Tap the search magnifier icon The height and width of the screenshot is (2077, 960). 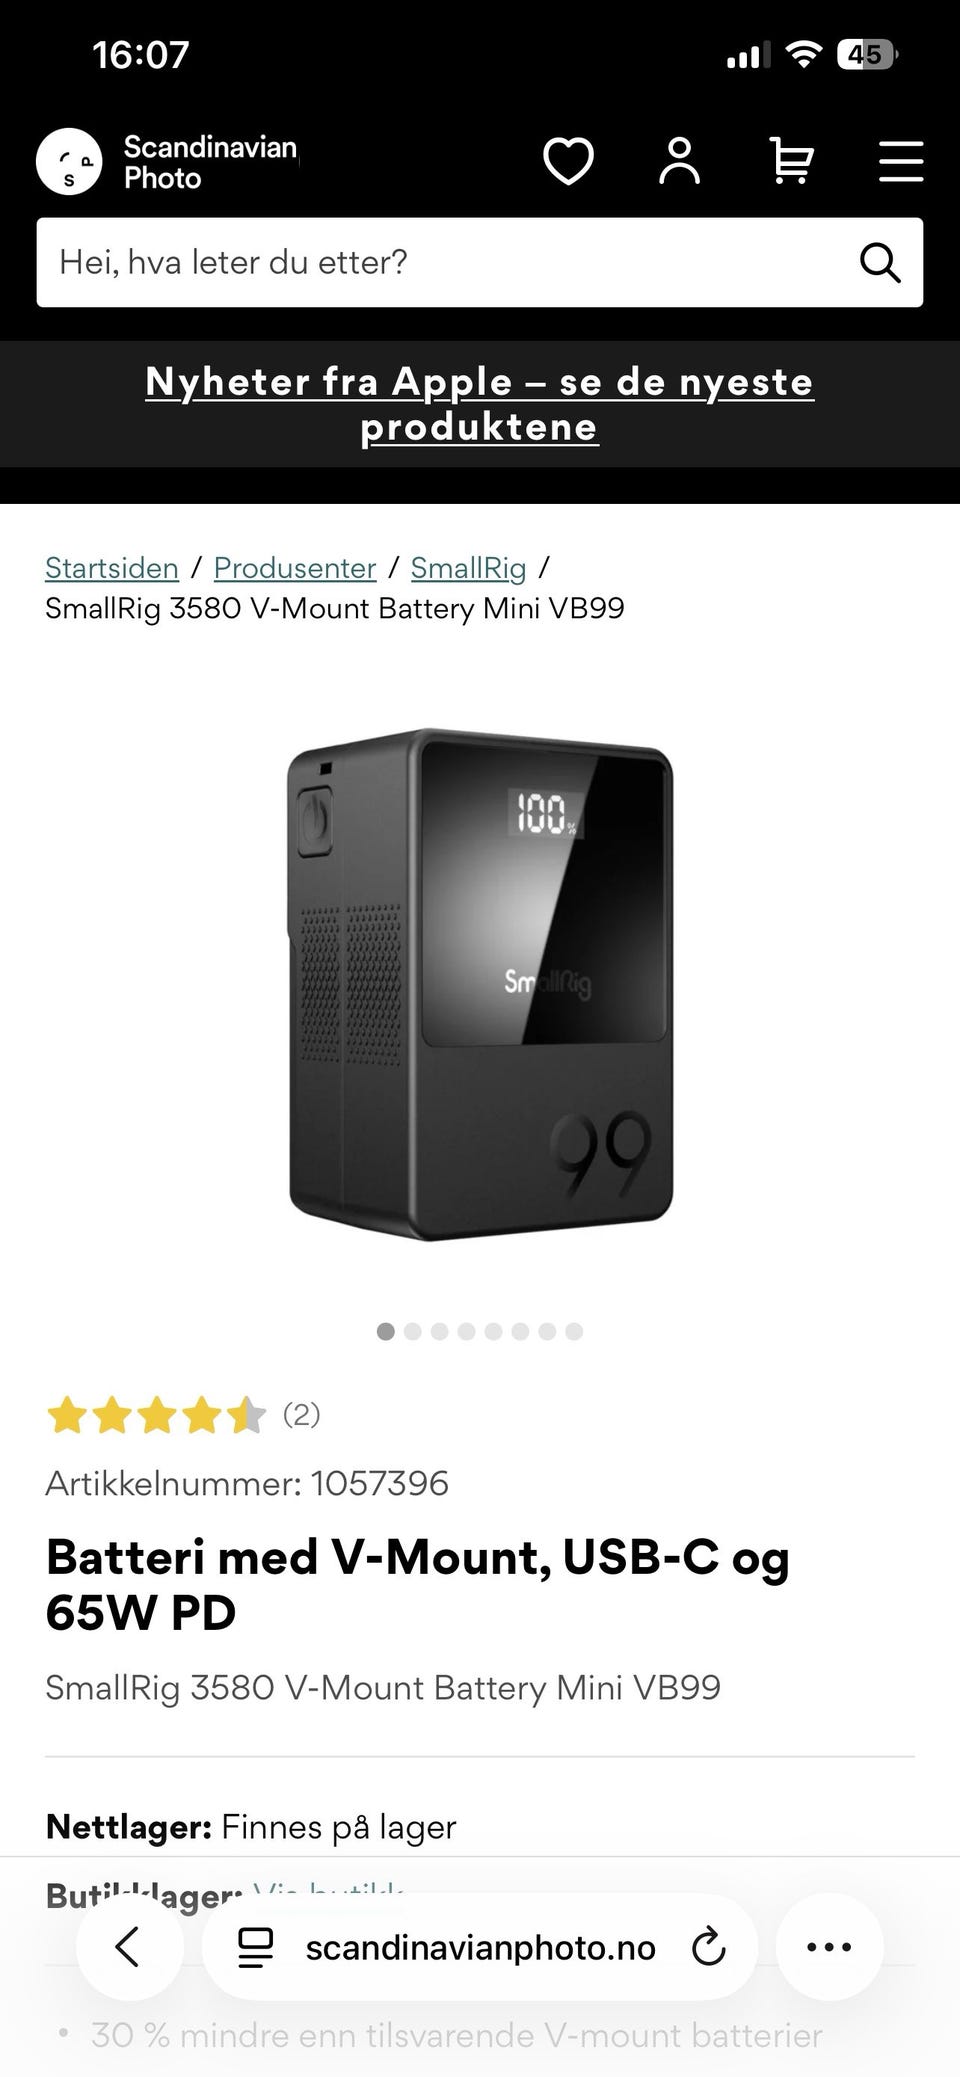tap(880, 263)
